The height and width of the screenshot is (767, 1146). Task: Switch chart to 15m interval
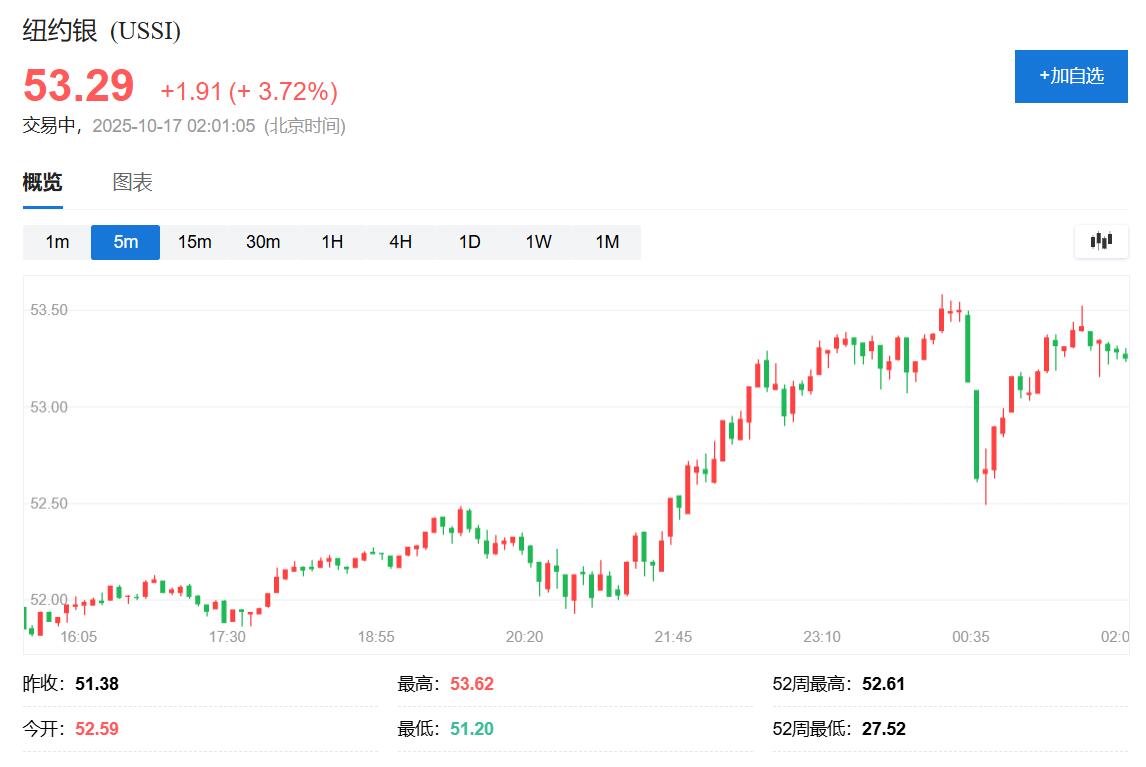pyautogui.click(x=194, y=242)
